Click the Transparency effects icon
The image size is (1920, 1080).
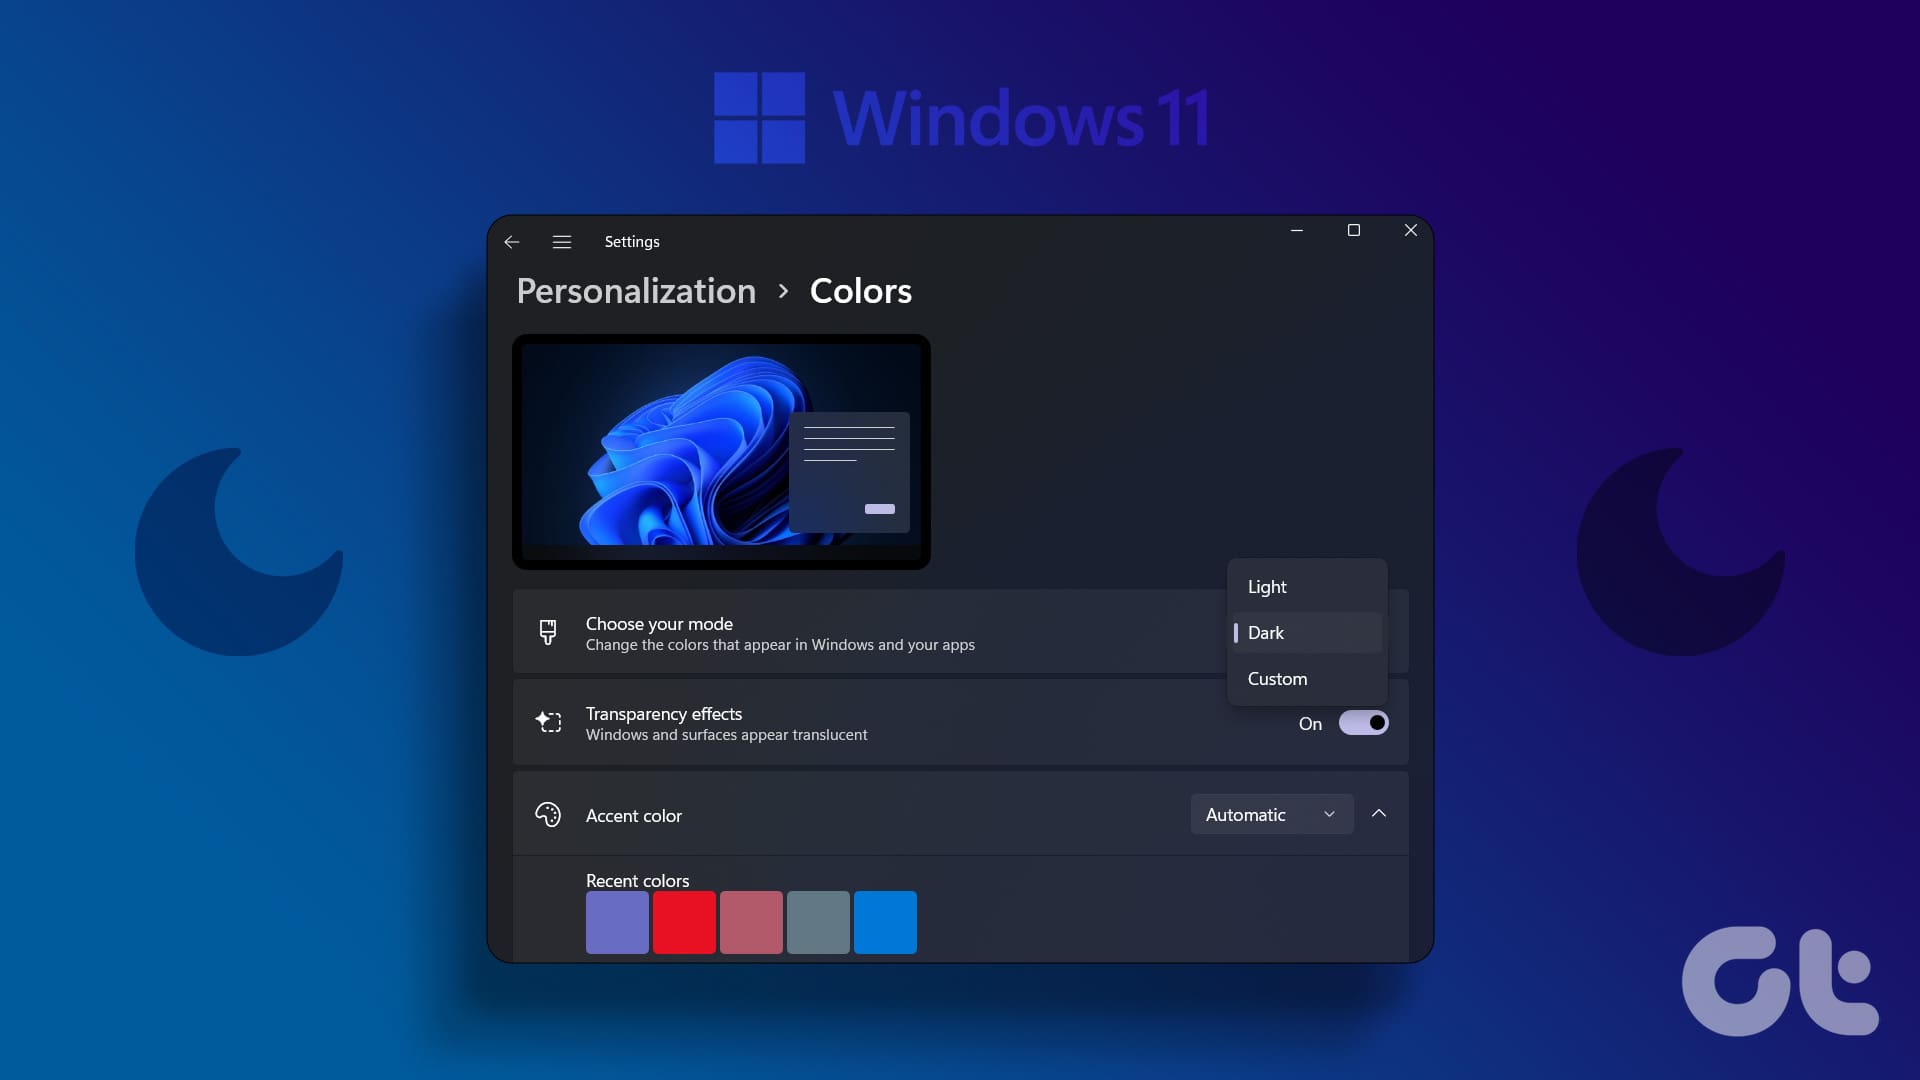pos(547,723)
